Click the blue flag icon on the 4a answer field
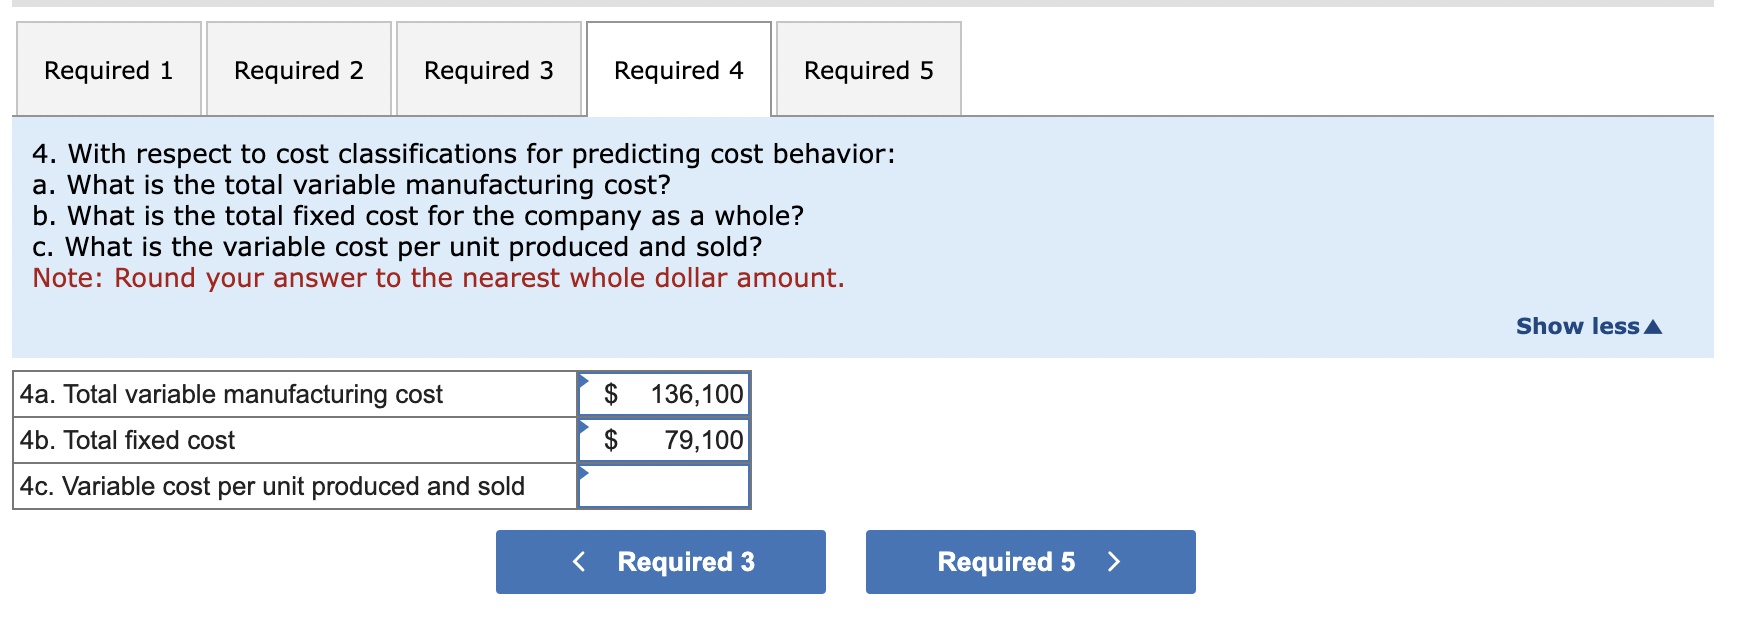 [583, 380]
